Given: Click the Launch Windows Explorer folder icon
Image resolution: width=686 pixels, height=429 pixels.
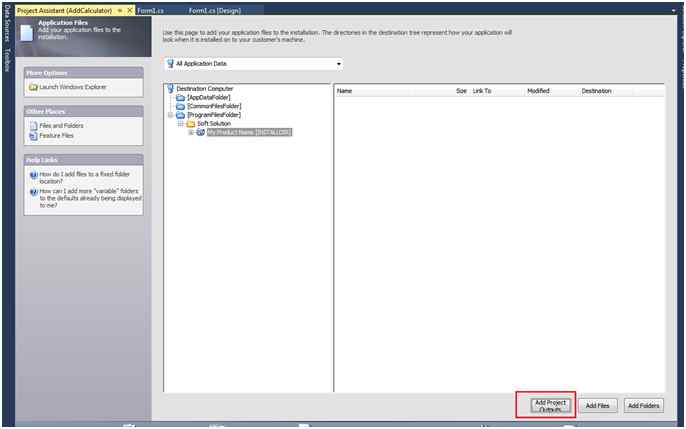Looking at the screenshot, I should (33, 87).
